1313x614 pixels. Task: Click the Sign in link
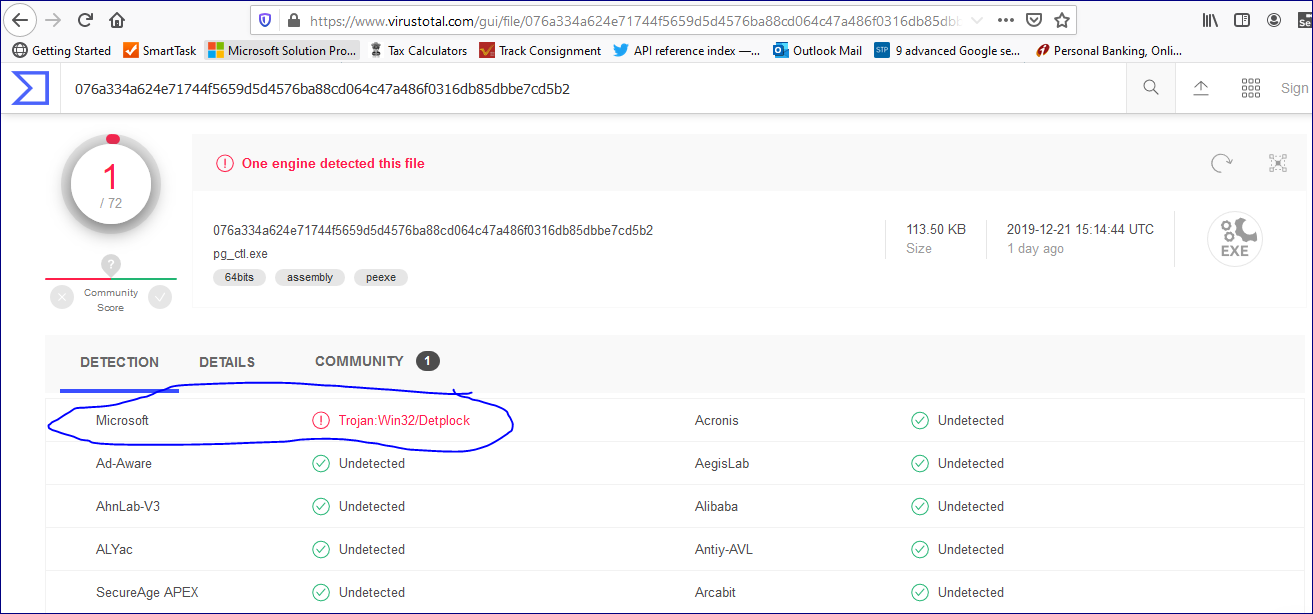click(x=1294, y=88)
